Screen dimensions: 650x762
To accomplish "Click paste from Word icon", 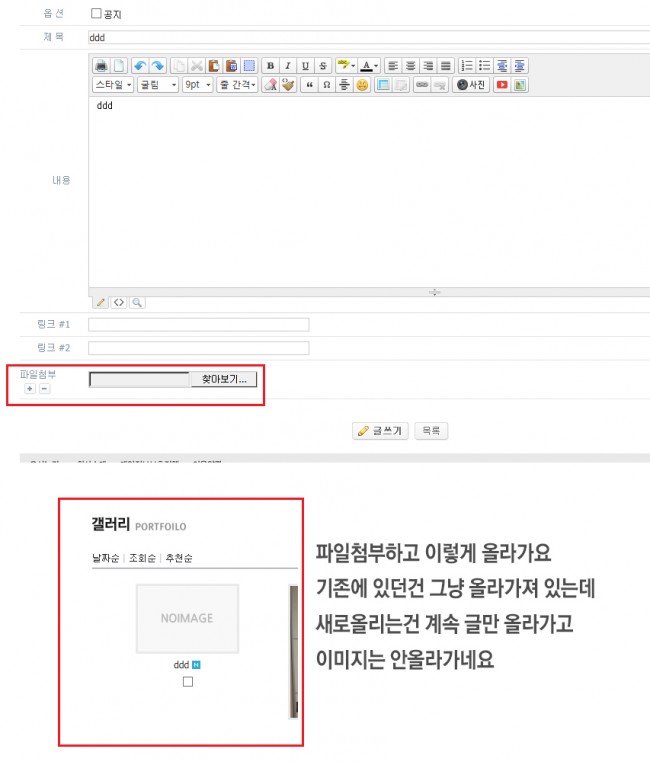I will click(231, 66).
